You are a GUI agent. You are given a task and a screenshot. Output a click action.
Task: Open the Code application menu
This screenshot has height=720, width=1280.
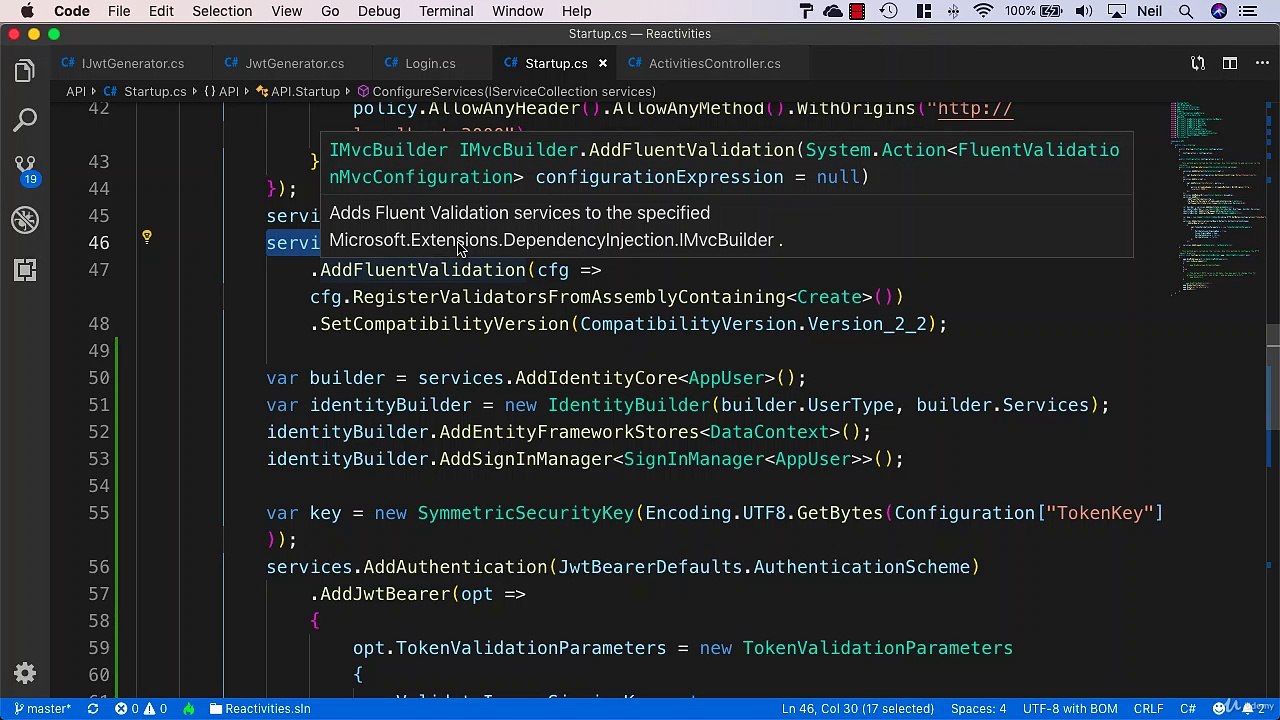[72, 11]
